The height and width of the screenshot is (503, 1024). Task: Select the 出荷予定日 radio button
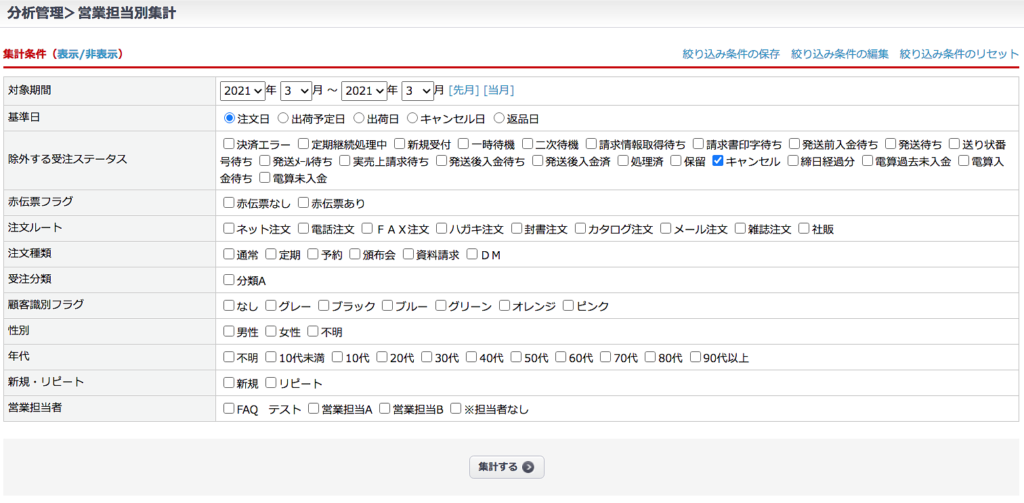284,118
